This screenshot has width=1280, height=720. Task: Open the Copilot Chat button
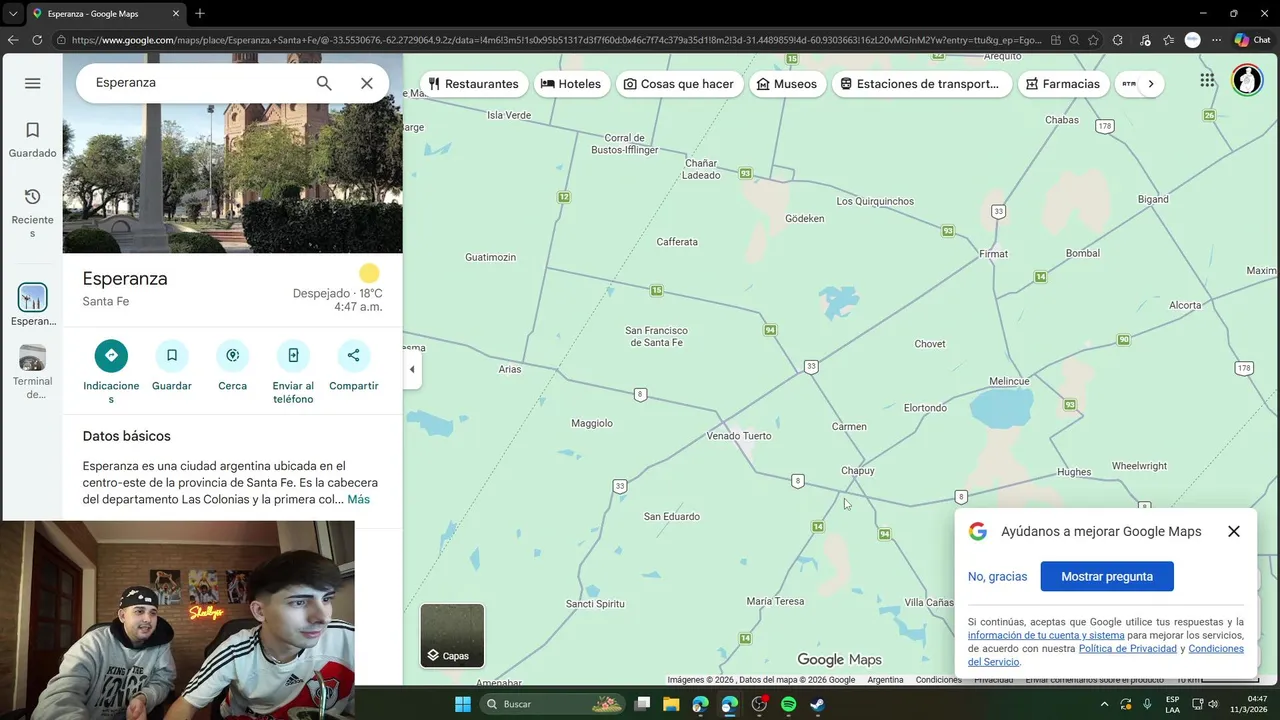pos(1252,40)
